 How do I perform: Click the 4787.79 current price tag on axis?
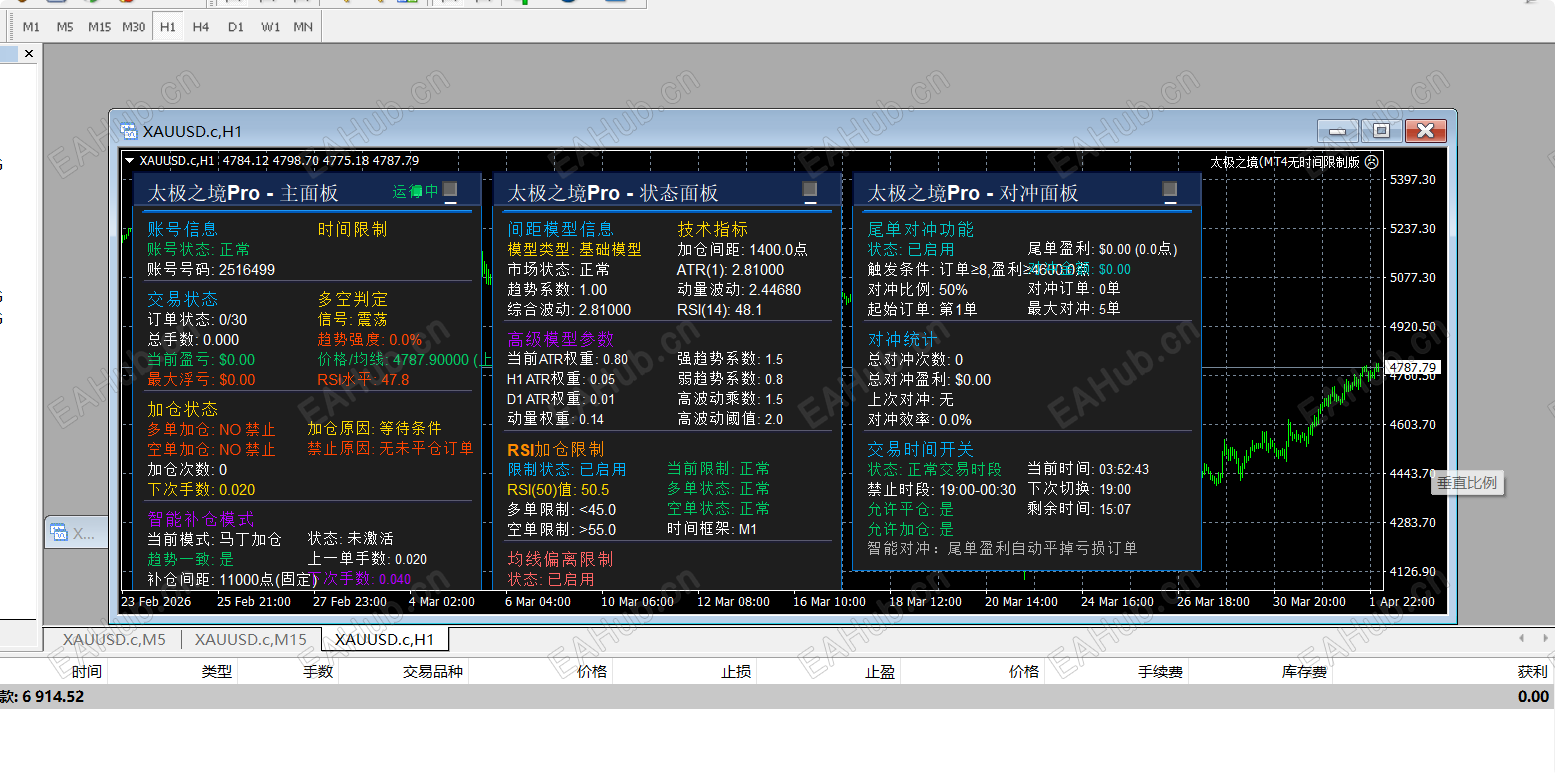pyautogui.click(x=1411, y=367)
